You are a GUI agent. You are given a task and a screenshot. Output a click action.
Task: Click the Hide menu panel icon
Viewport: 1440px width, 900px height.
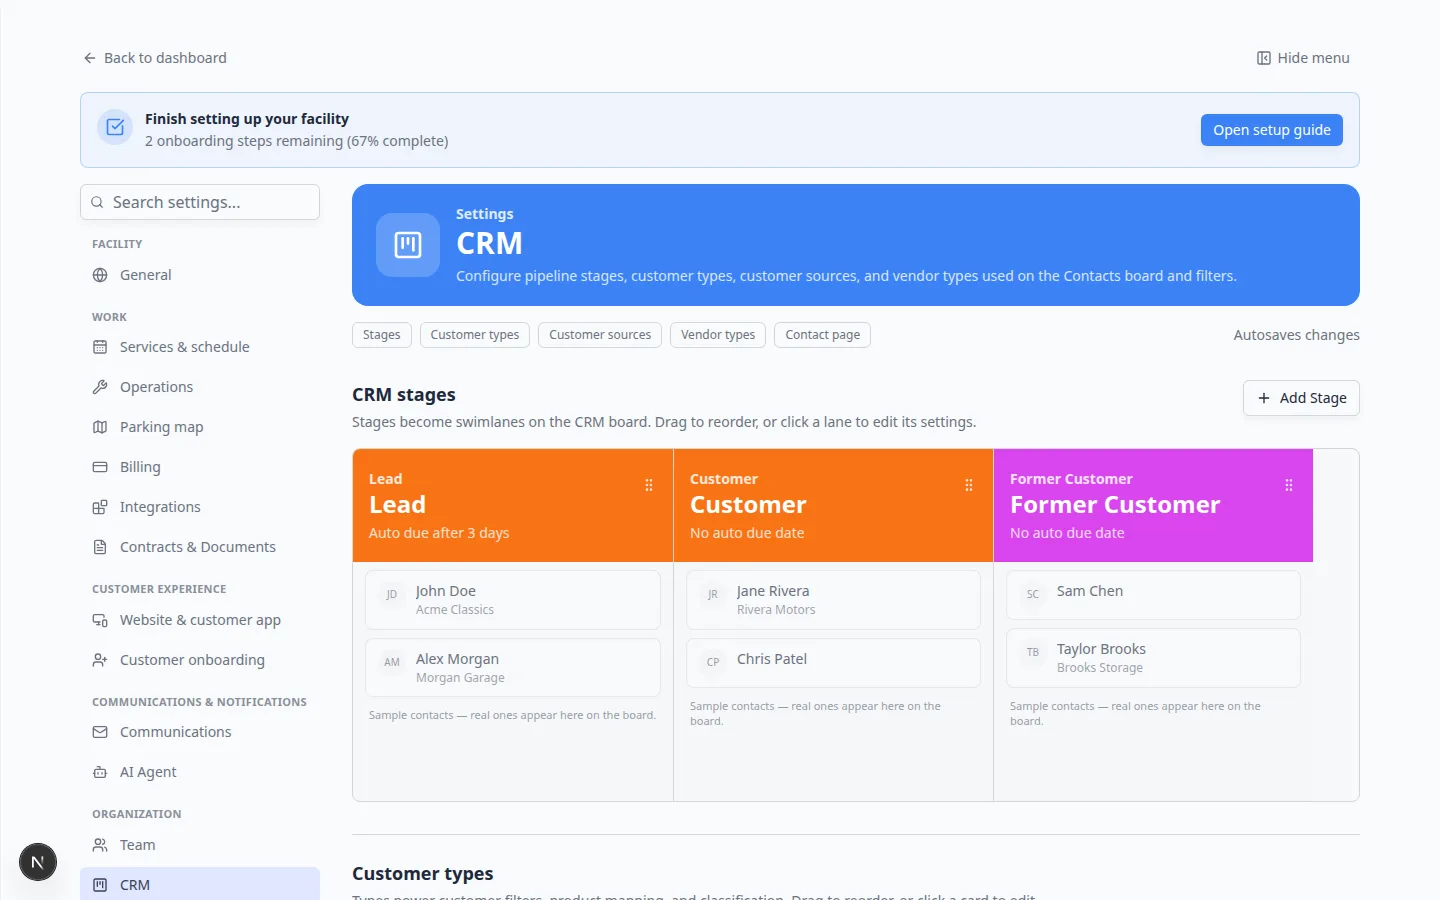coord(1264,58)
